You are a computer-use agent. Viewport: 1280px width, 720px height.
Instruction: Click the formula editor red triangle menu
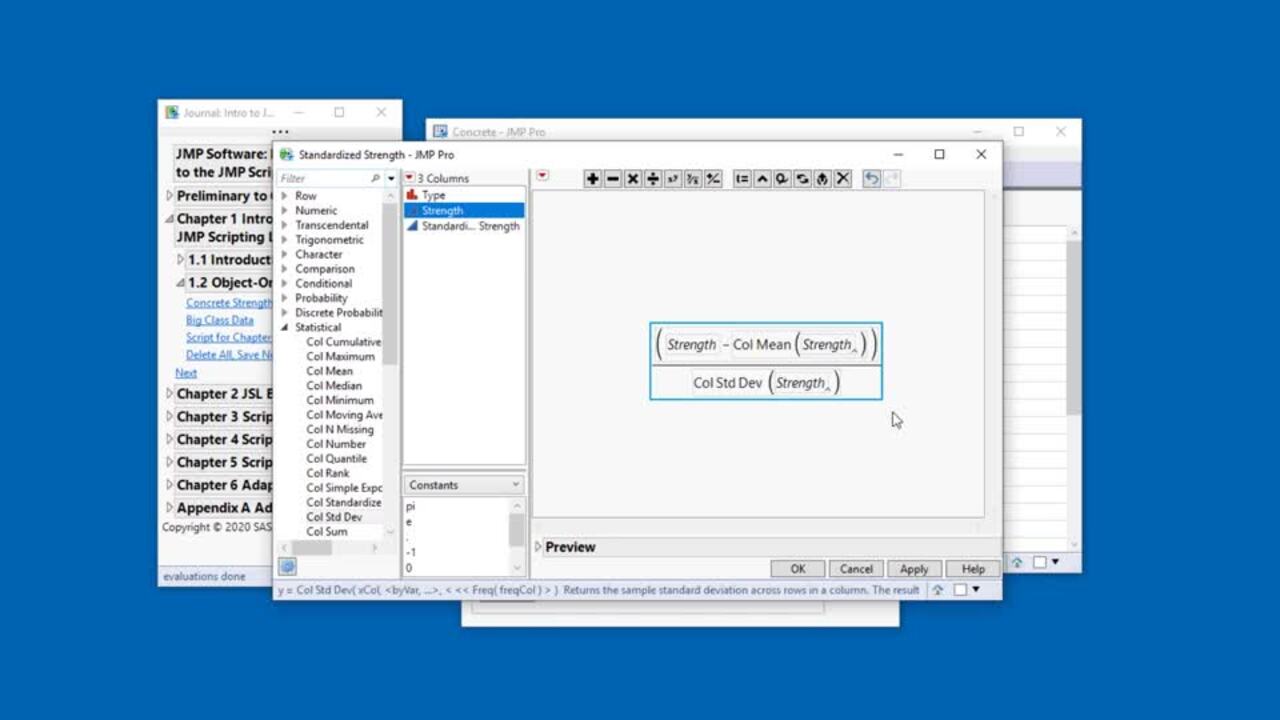[542, 176]
